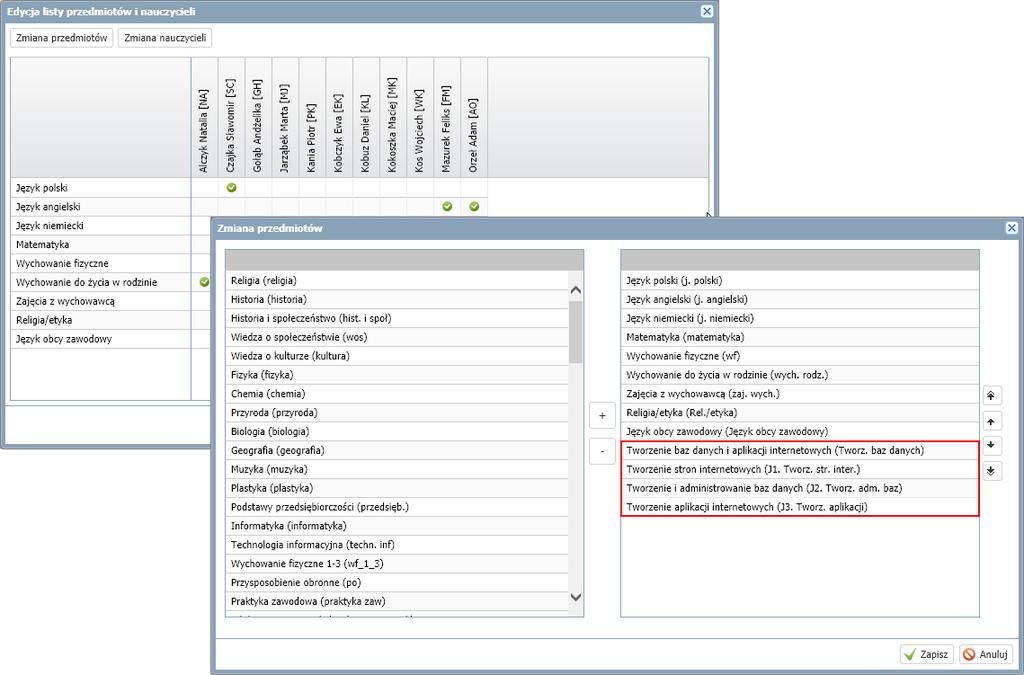
Task: Click the scroll-down arrow of subjects list
Action: tap(575, 597)
